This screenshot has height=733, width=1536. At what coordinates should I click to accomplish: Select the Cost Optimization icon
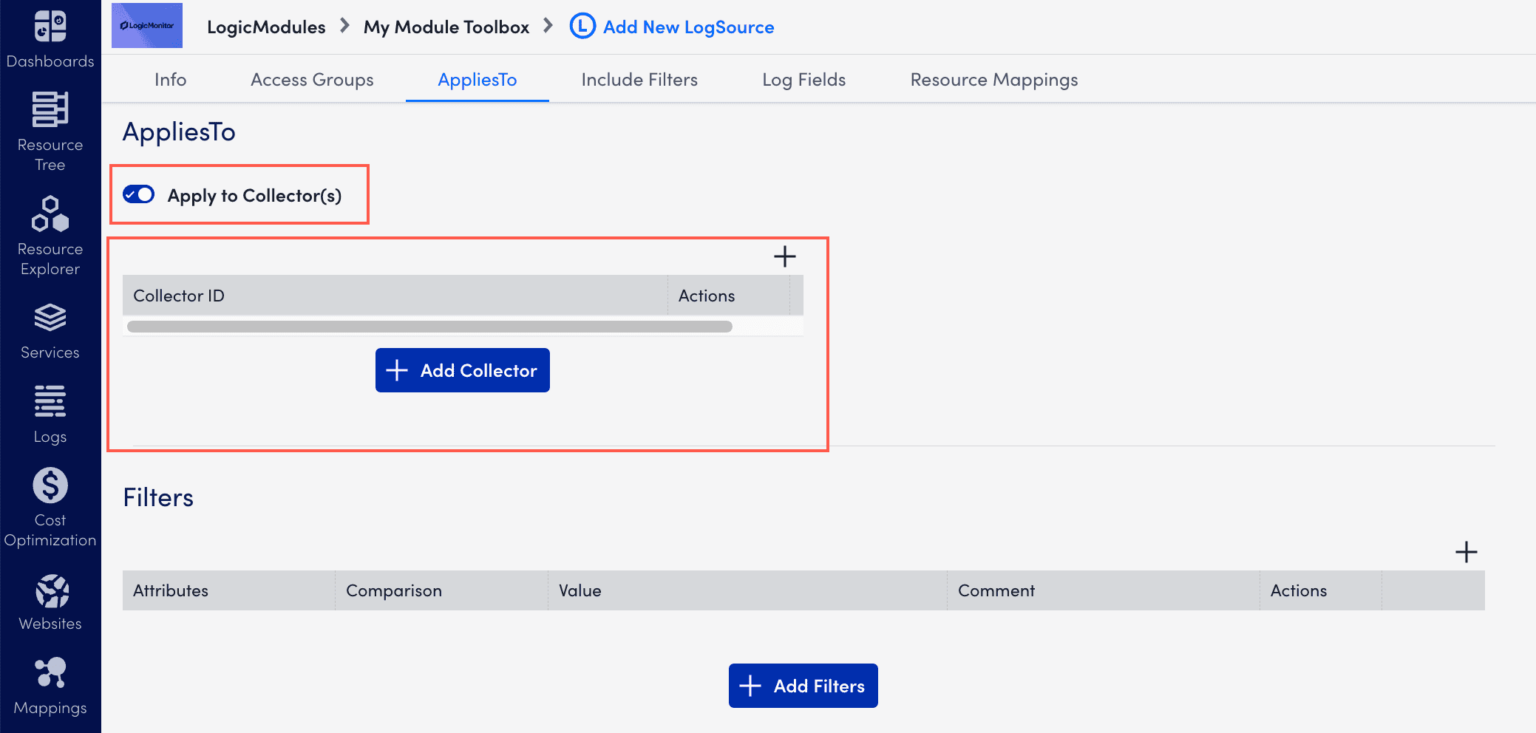pos(50,498)
